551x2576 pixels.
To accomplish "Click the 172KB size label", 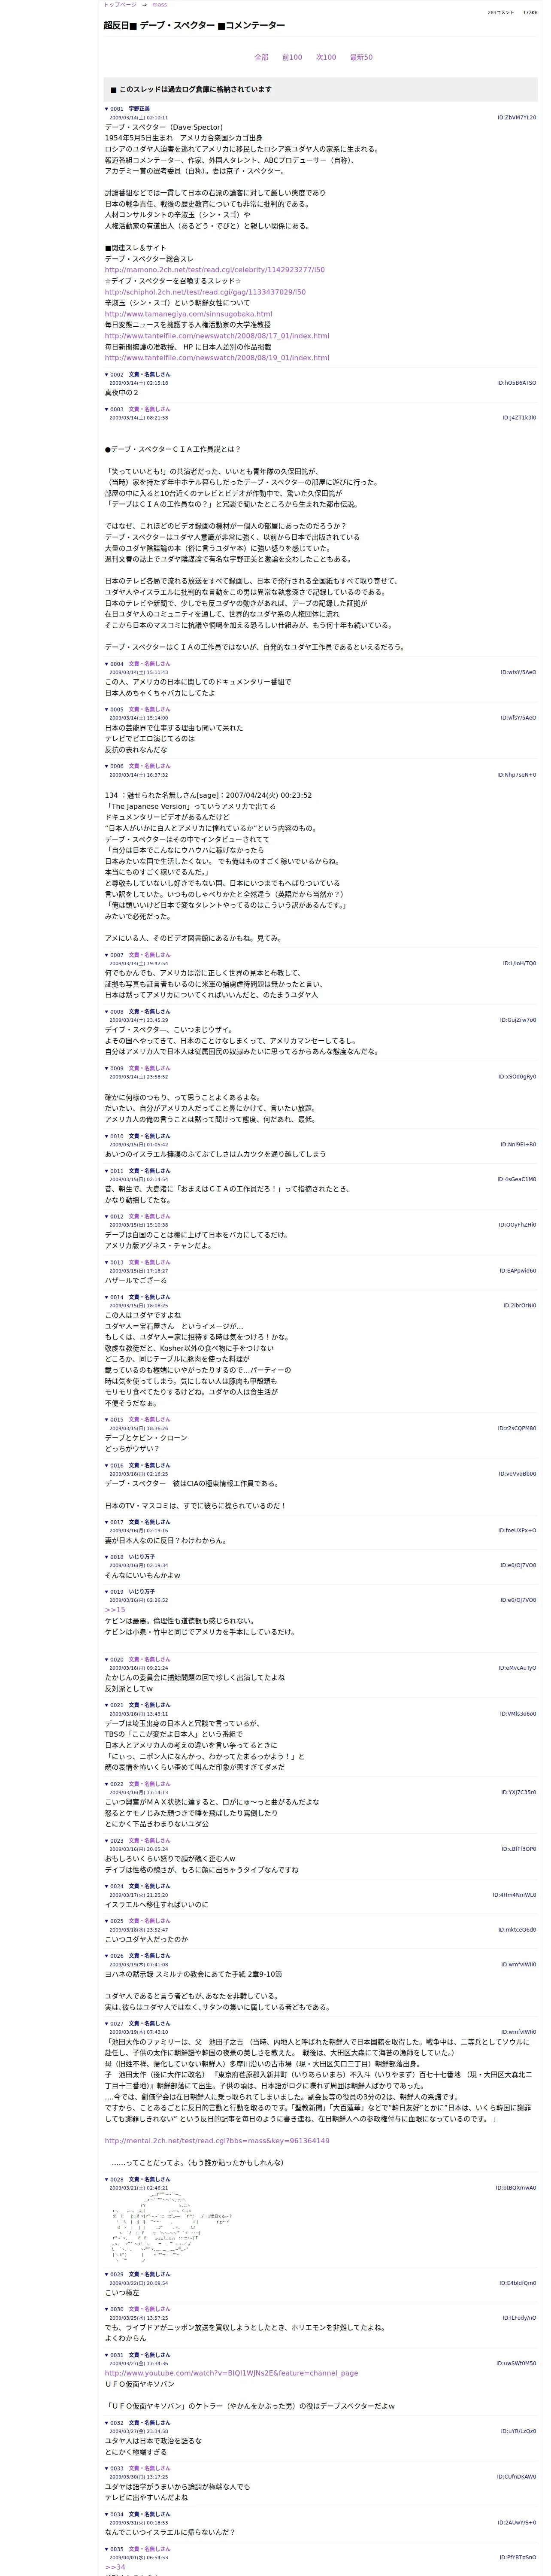I will click(x=530, y=13).
